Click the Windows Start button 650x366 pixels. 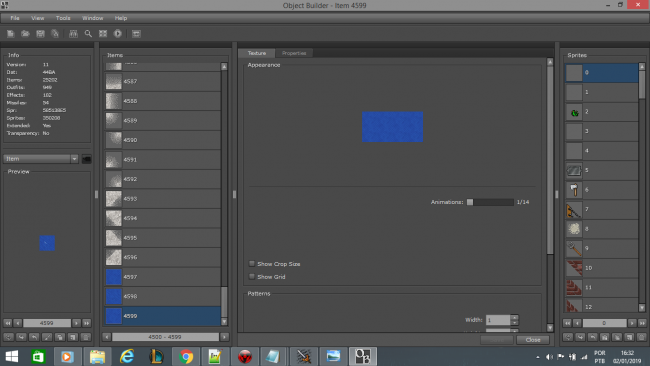pyautogui.click(x=12, y=356)
